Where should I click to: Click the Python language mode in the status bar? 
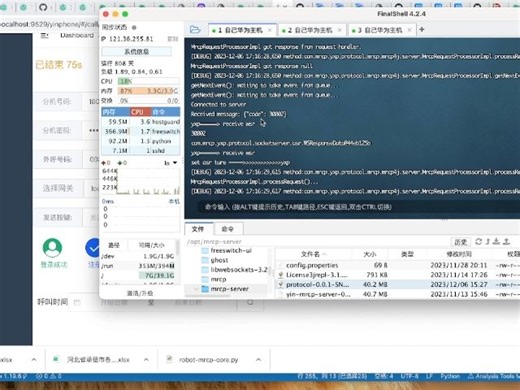click(x=450, y=376)
